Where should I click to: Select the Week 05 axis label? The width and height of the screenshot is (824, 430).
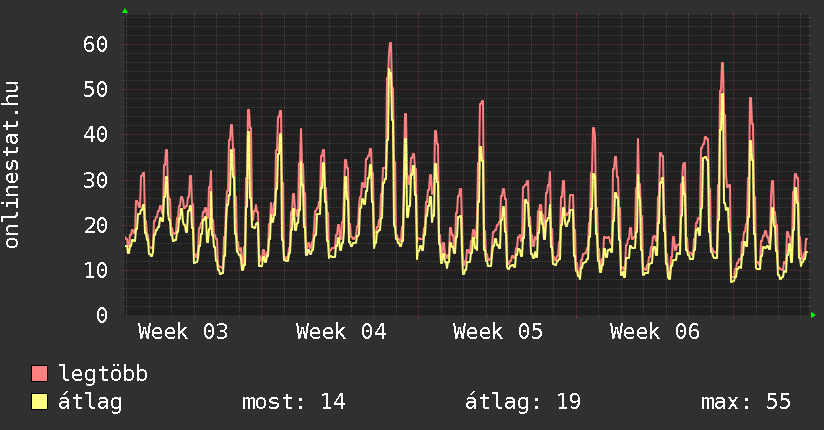(x=498, y=332)
